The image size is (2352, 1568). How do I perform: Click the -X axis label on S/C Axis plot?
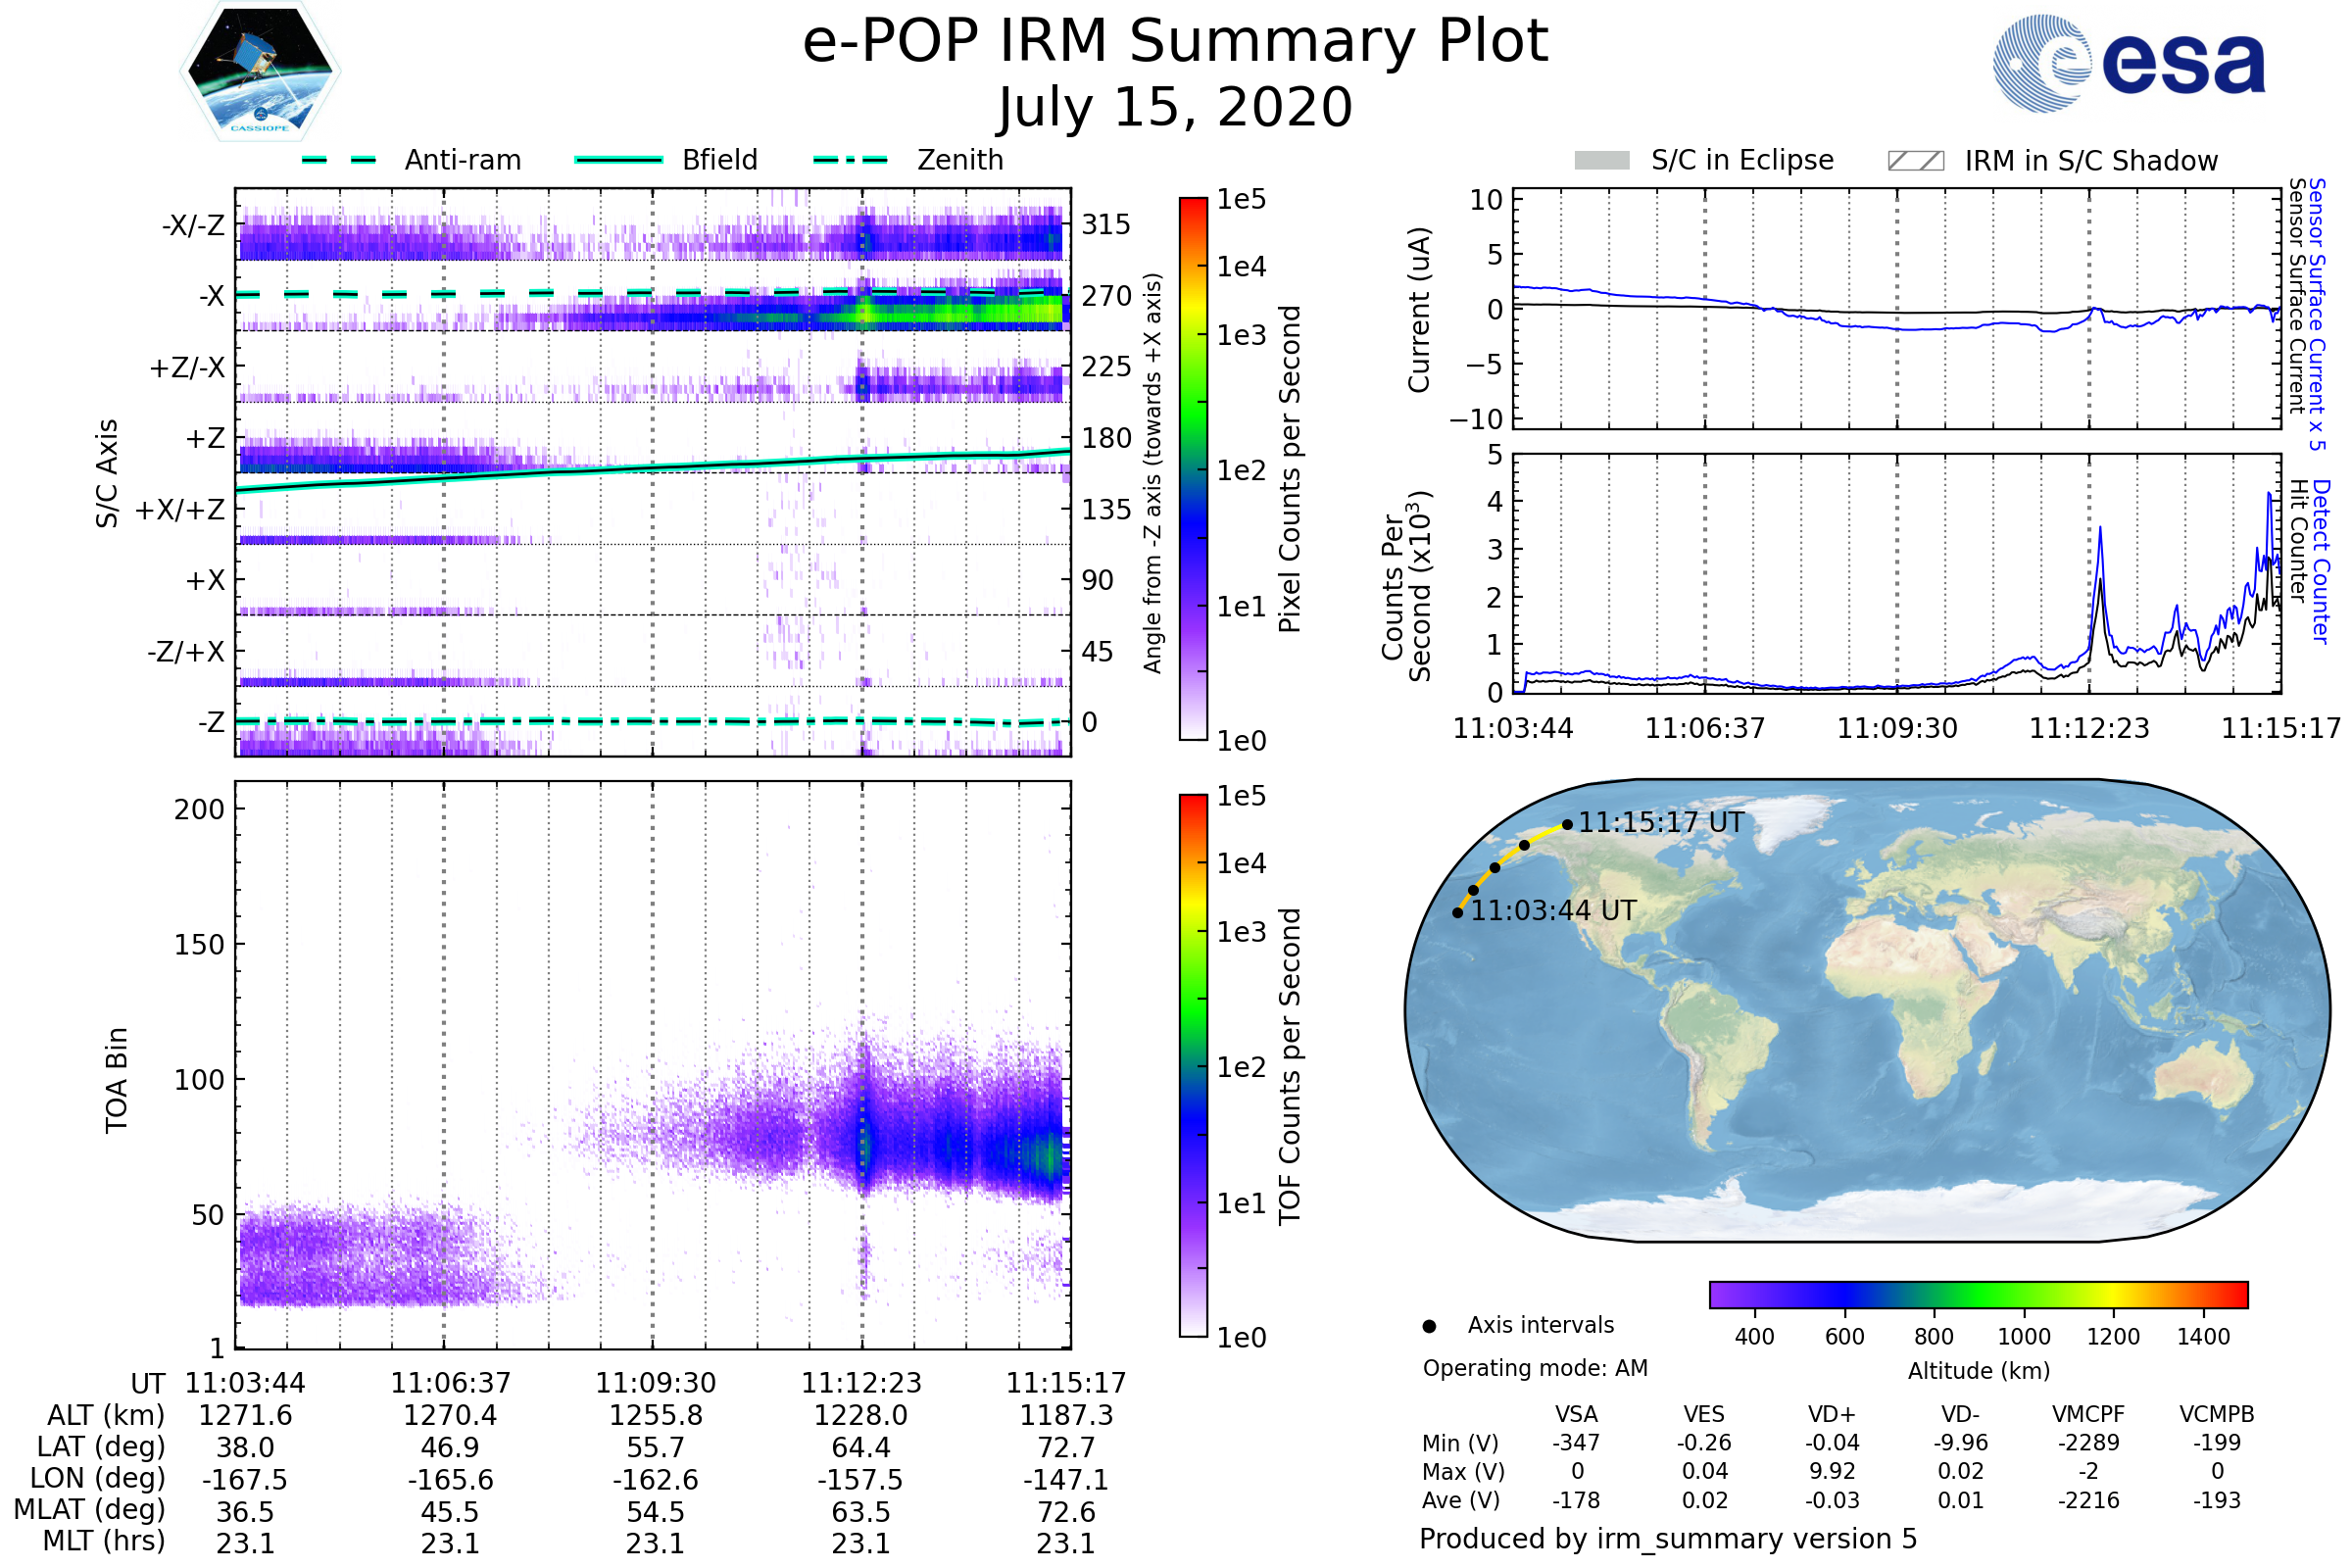[211, 296]
